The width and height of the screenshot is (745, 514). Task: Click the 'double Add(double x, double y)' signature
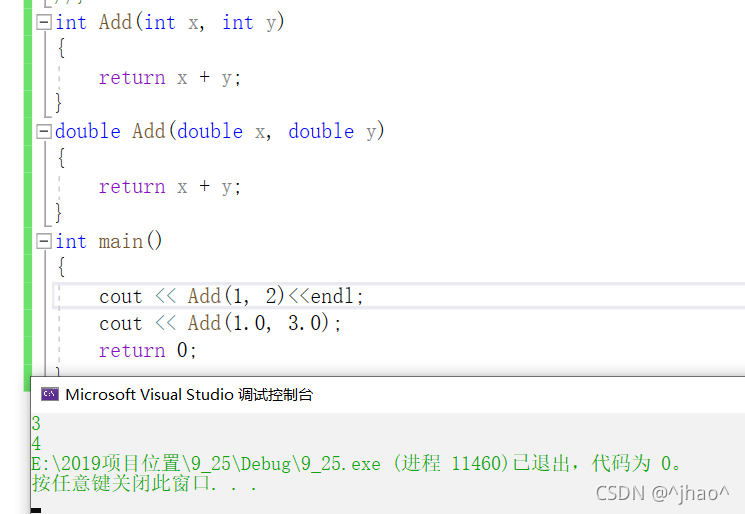(220, 132)
